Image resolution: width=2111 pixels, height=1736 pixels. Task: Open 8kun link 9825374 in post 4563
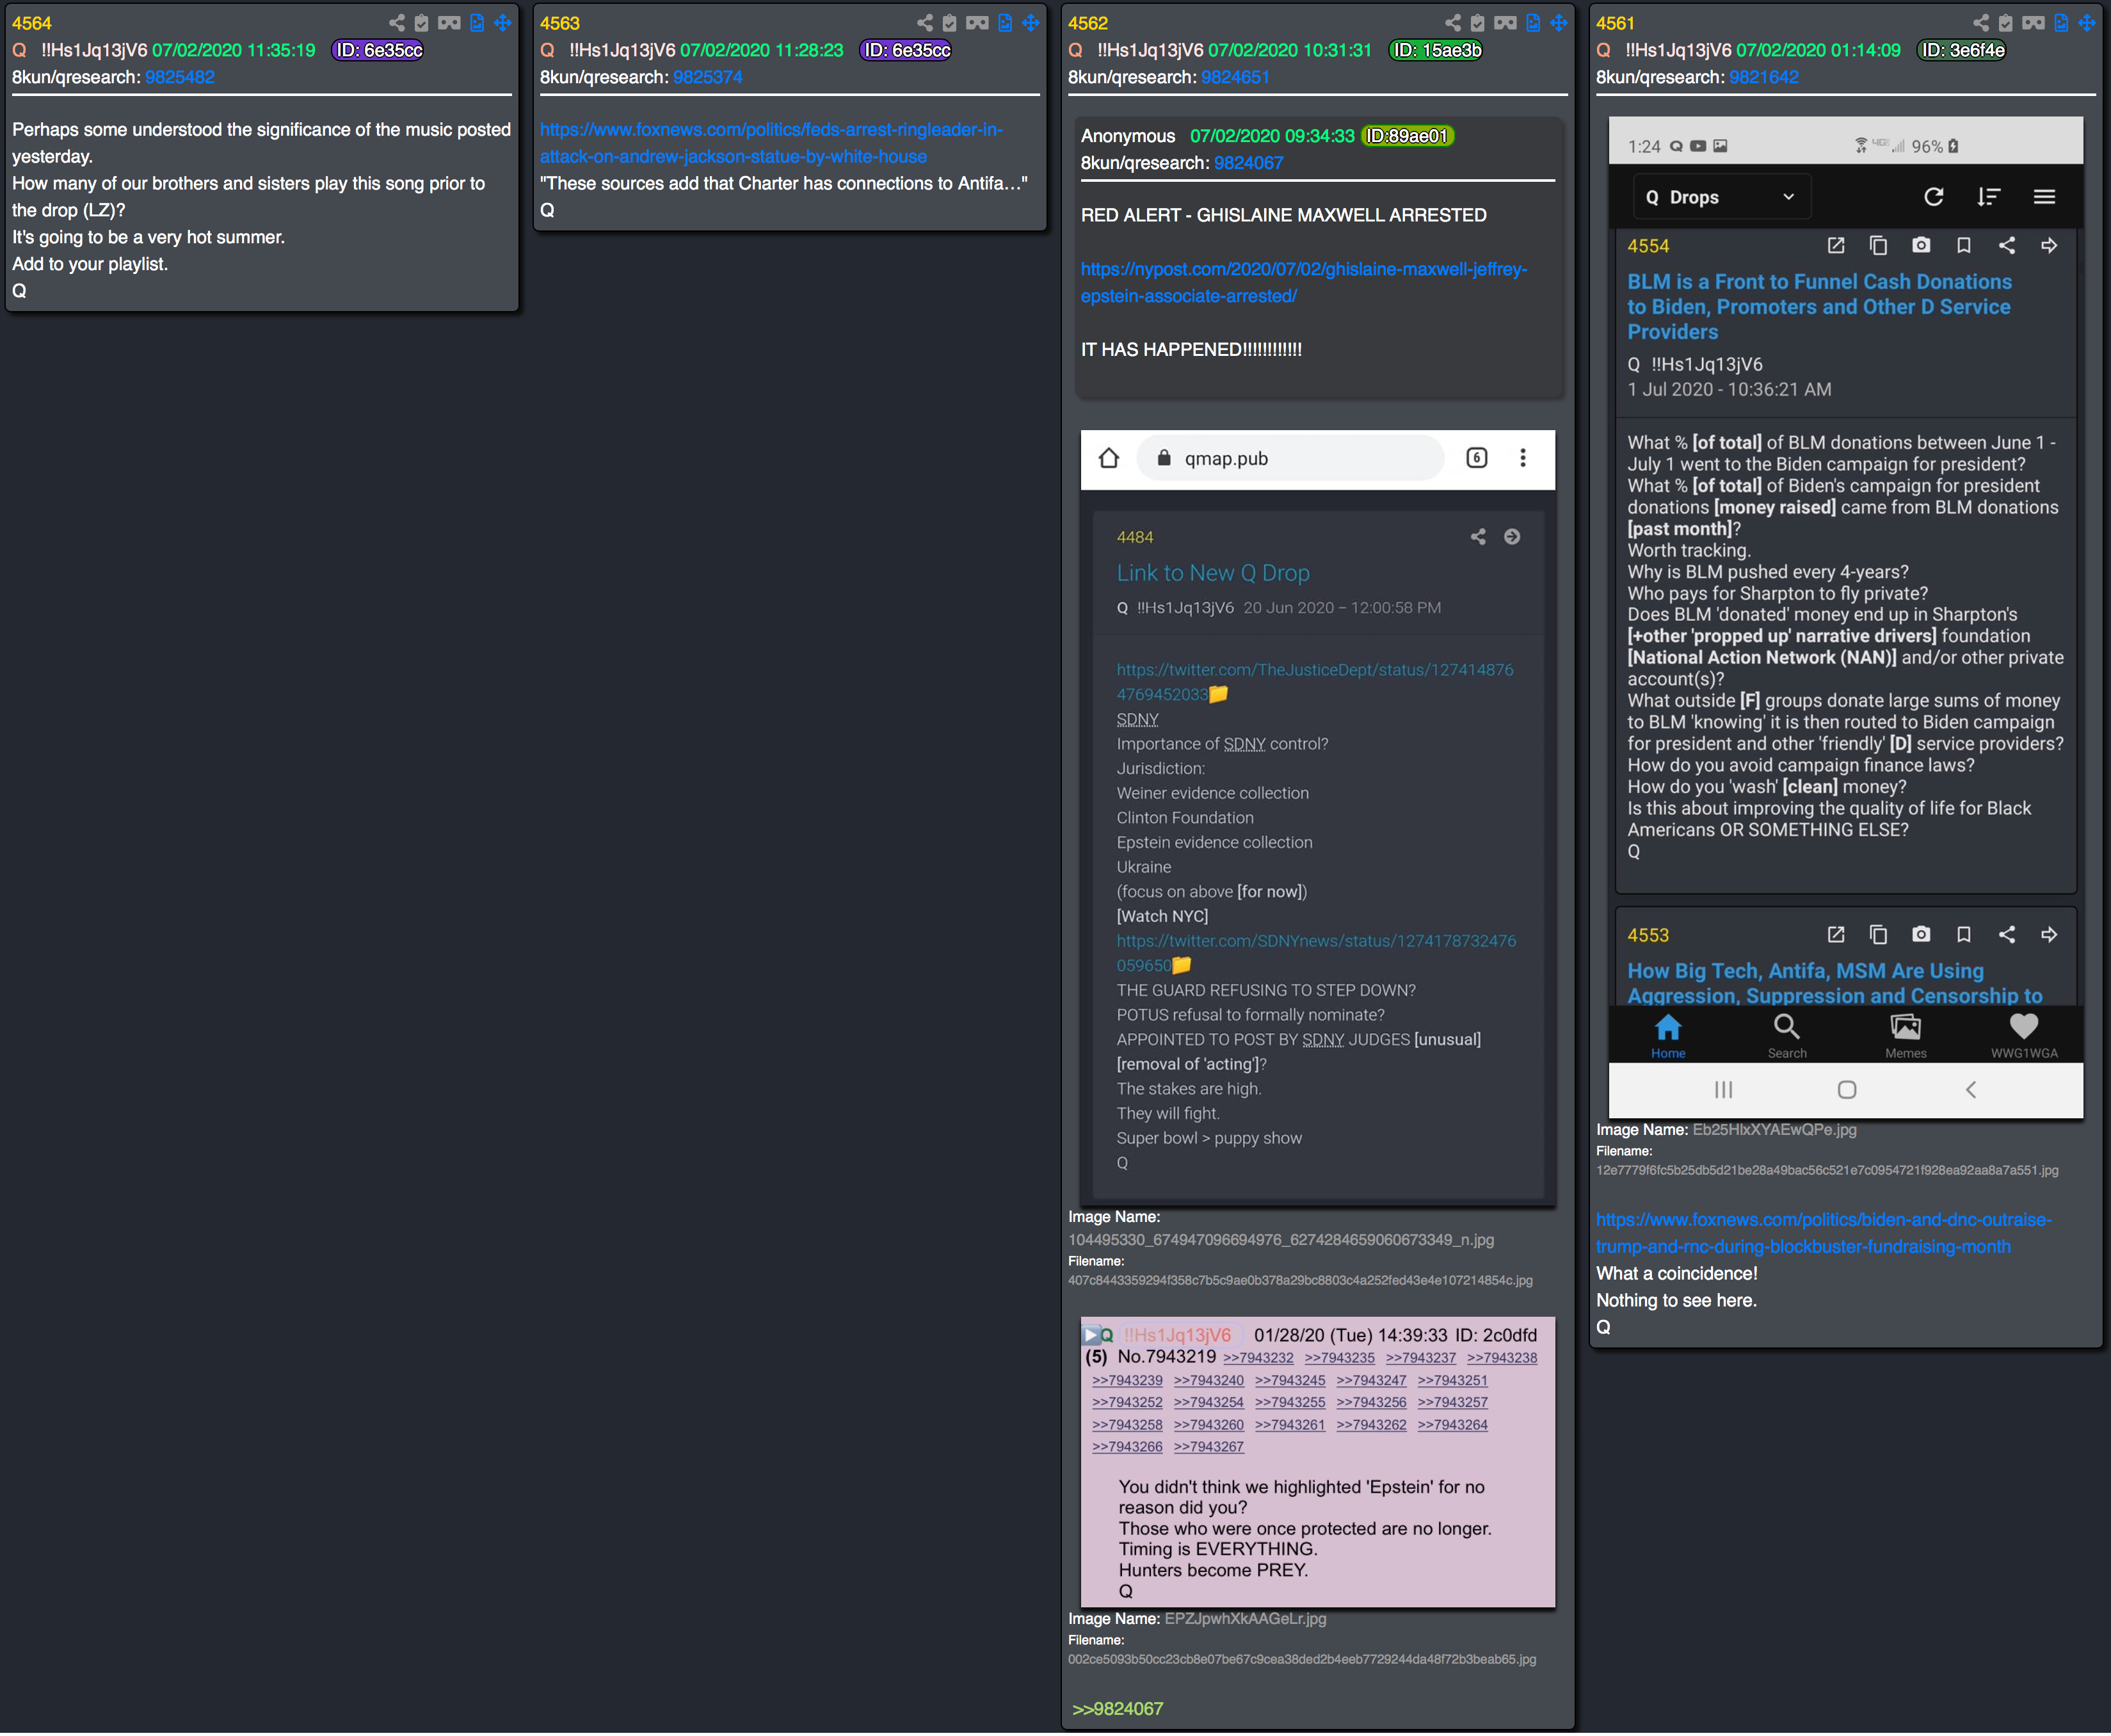(708, 77)
